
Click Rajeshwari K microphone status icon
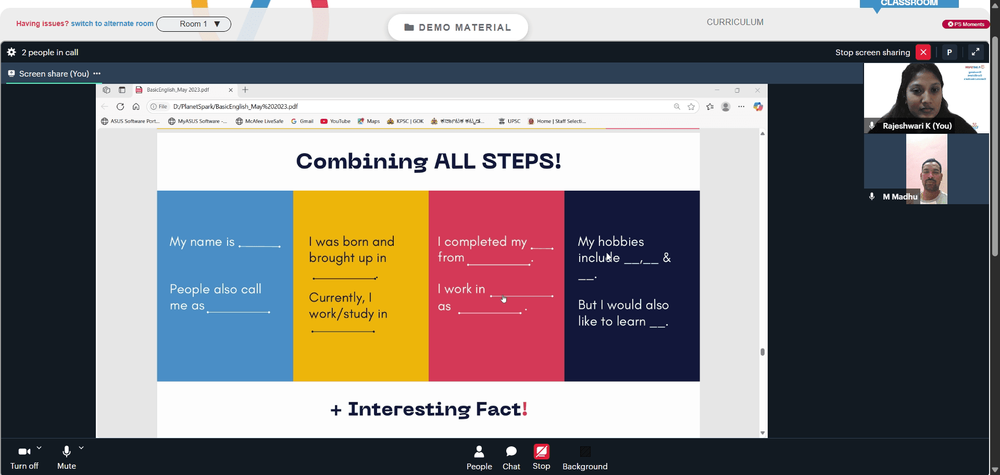[x=872, y=126]
